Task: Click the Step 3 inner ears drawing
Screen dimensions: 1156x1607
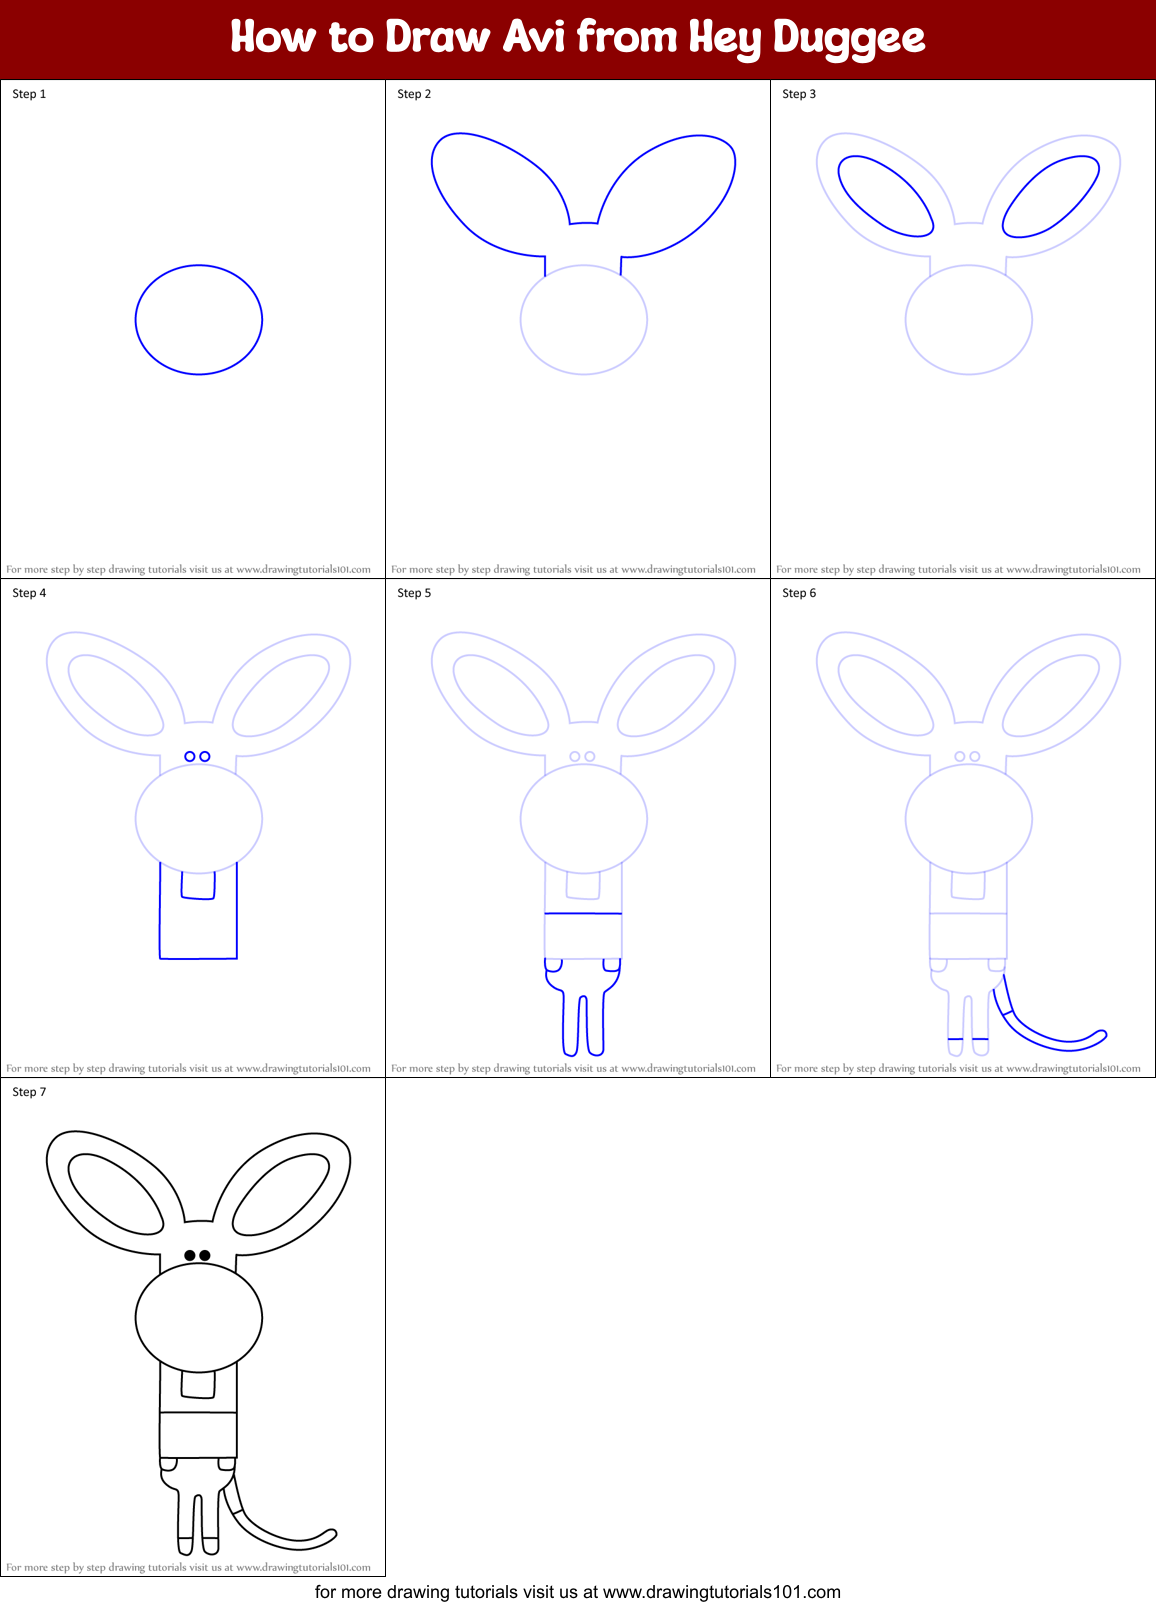Action: [969, 196]
